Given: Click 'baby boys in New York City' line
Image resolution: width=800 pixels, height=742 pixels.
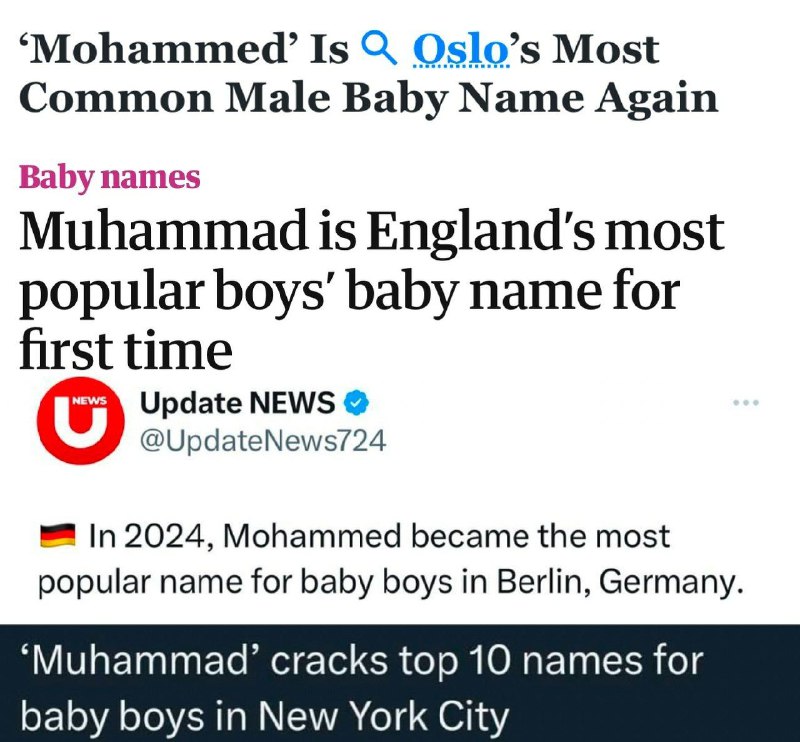Looking at the screenshot, I should (265, 715).
